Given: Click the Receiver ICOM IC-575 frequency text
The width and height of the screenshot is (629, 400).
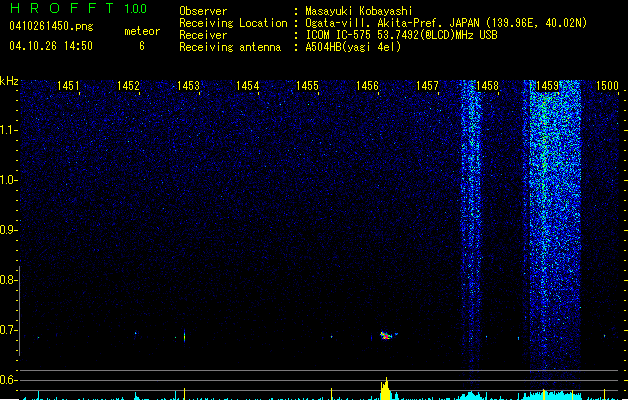Looking at the screenshot, I should (401, 35).
